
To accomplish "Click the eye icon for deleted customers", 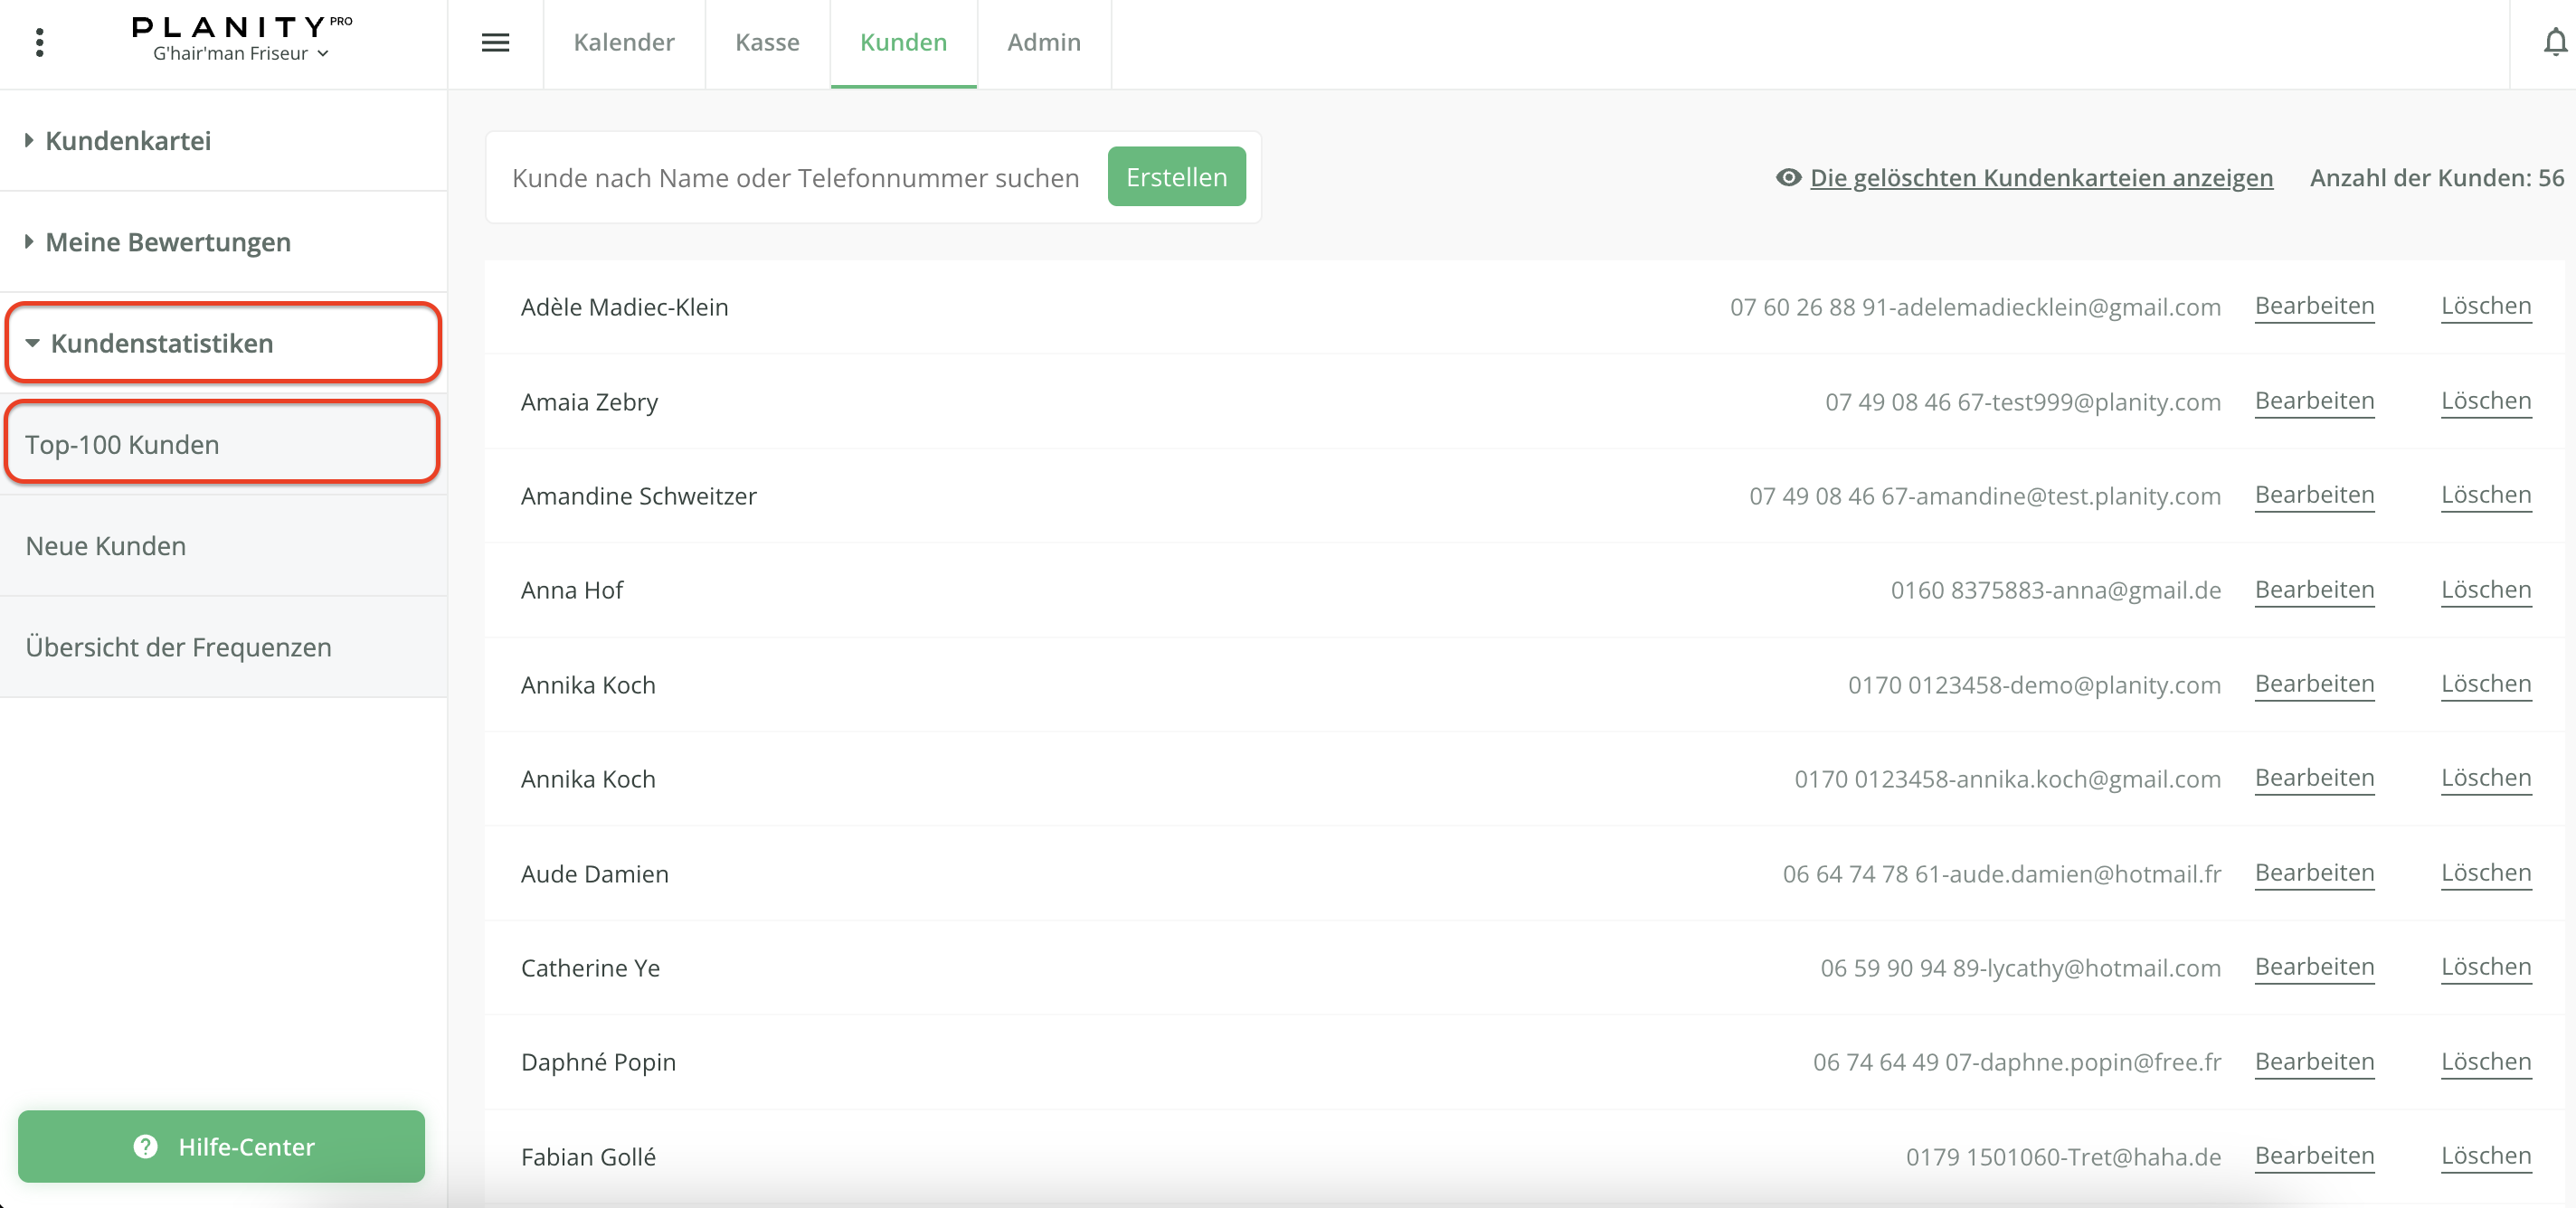I will (1788, 177).
